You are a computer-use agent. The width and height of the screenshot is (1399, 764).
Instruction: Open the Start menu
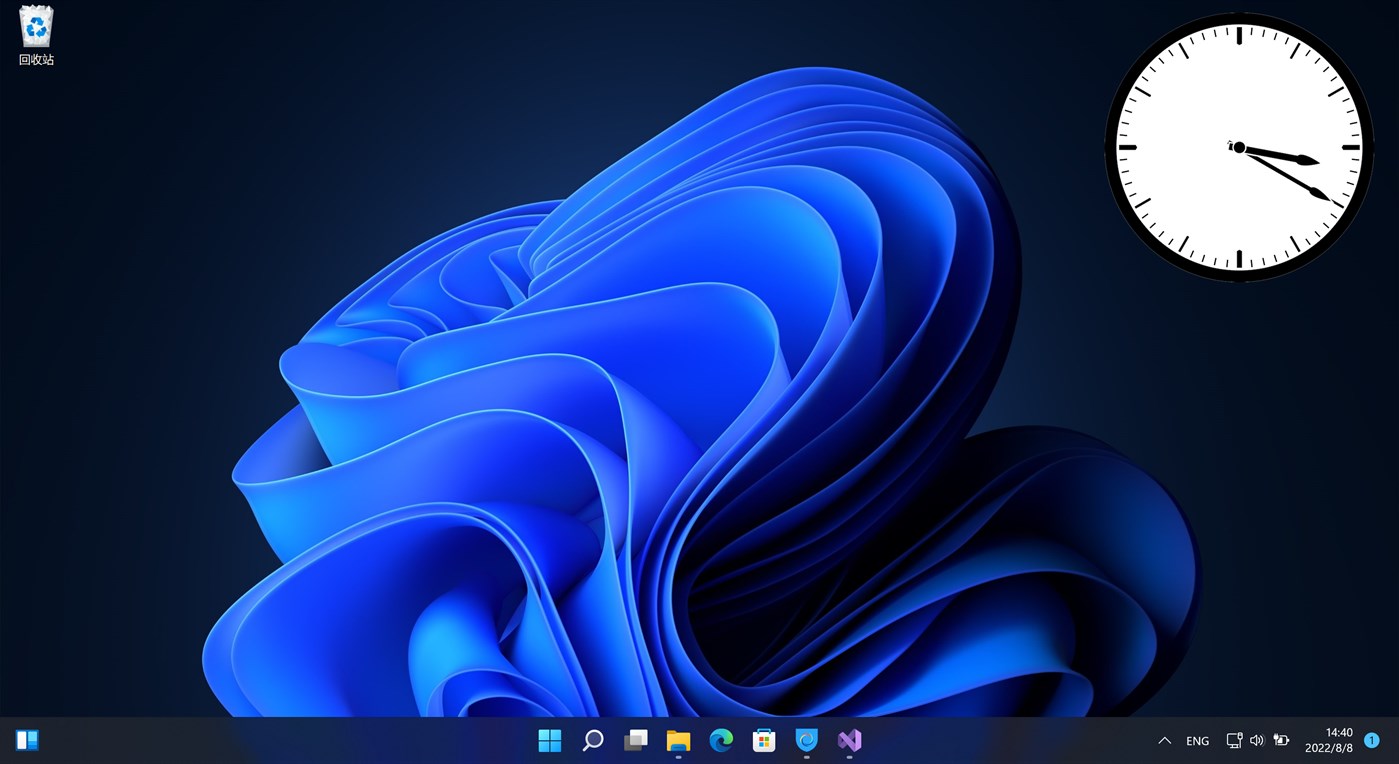point(549,740)
